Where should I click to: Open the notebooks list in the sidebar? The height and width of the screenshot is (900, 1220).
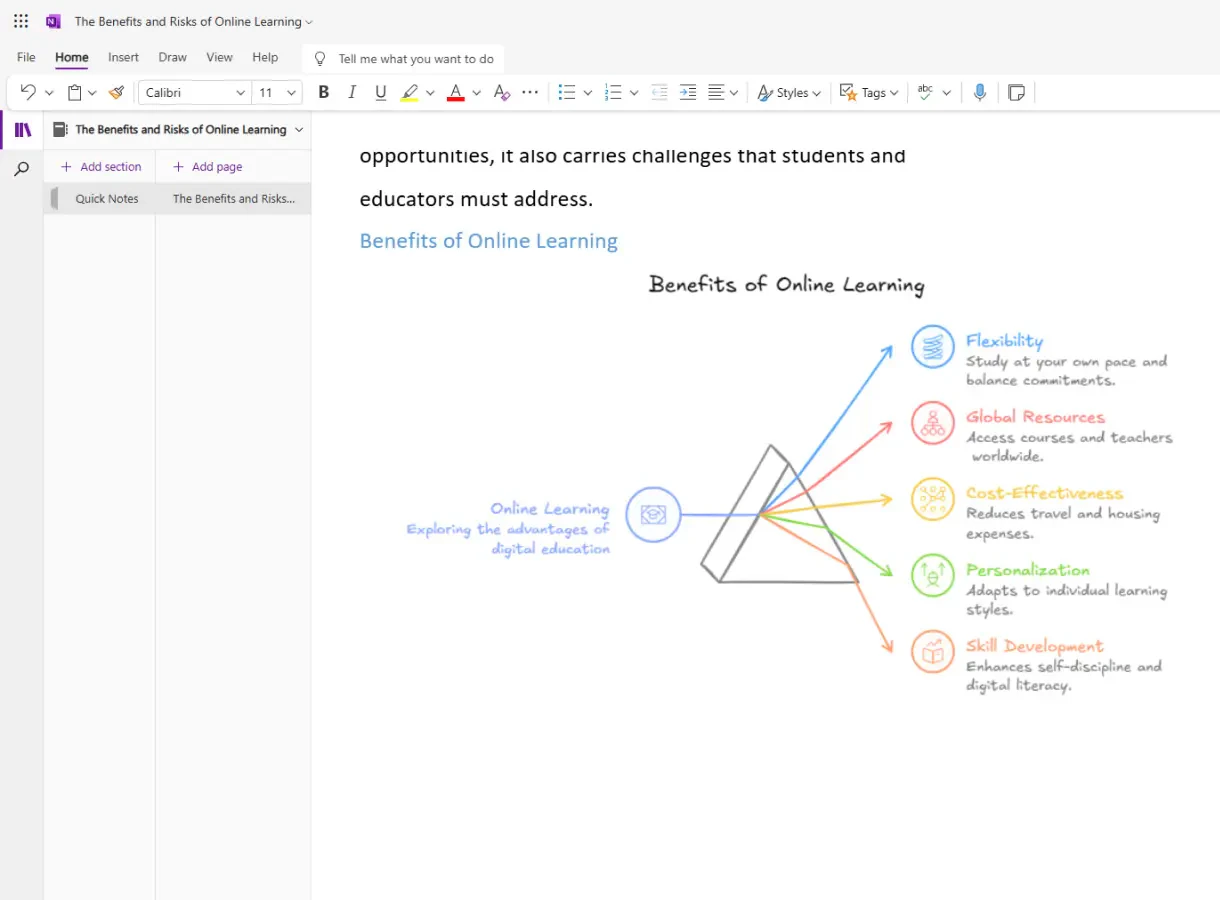pyautogui.click(x=21, y=129)
